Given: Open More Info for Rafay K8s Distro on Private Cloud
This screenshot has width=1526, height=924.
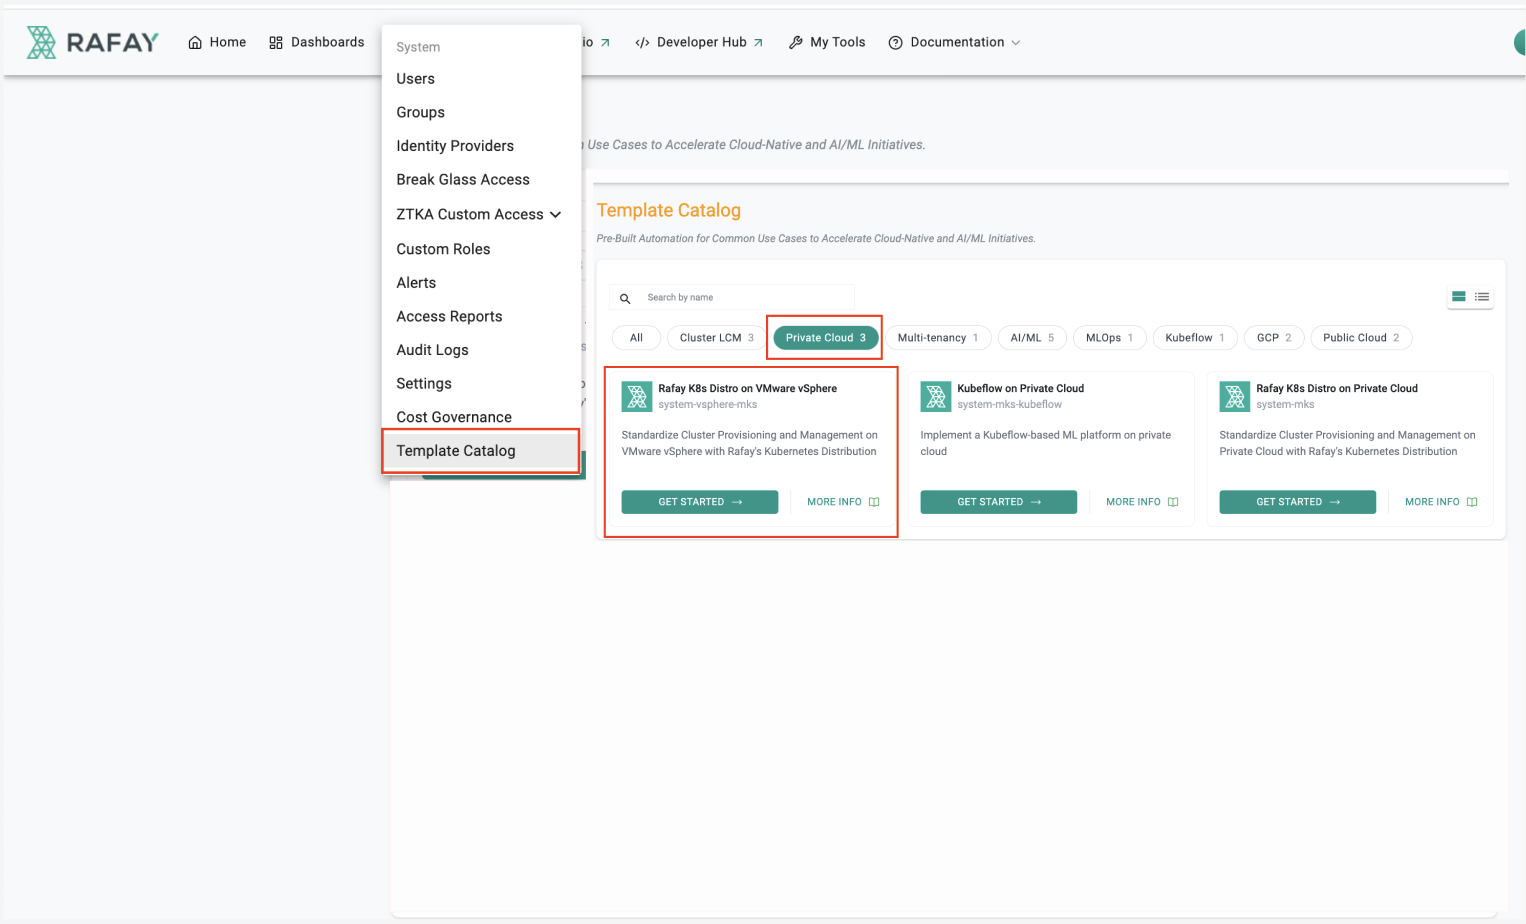Looking at the screenshot, I should [x=1441, y=502].
